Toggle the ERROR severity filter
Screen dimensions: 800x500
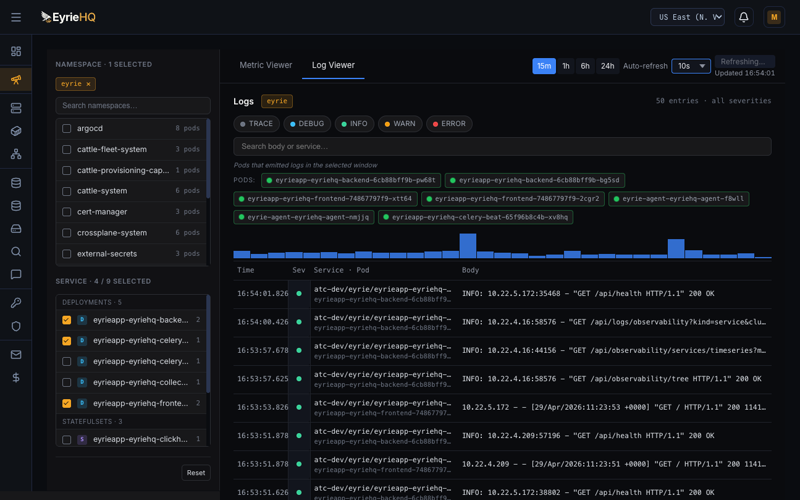click(x=449, y=124)
